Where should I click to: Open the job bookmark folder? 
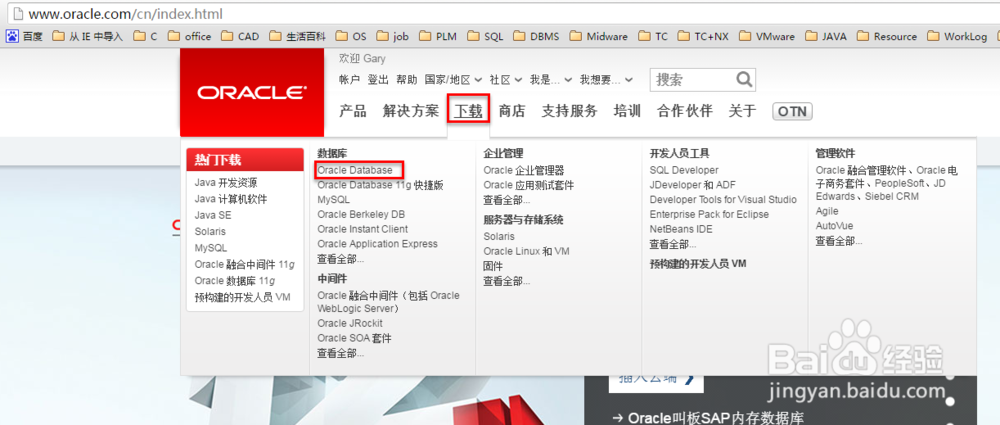tap(392, 36)
